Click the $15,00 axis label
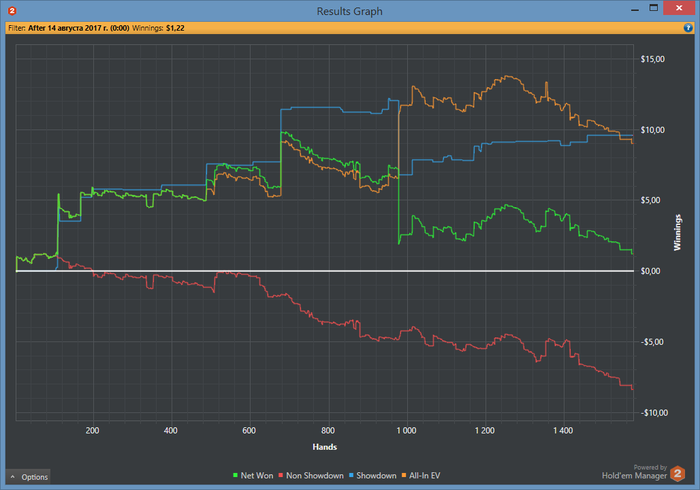 coord(653,59)
